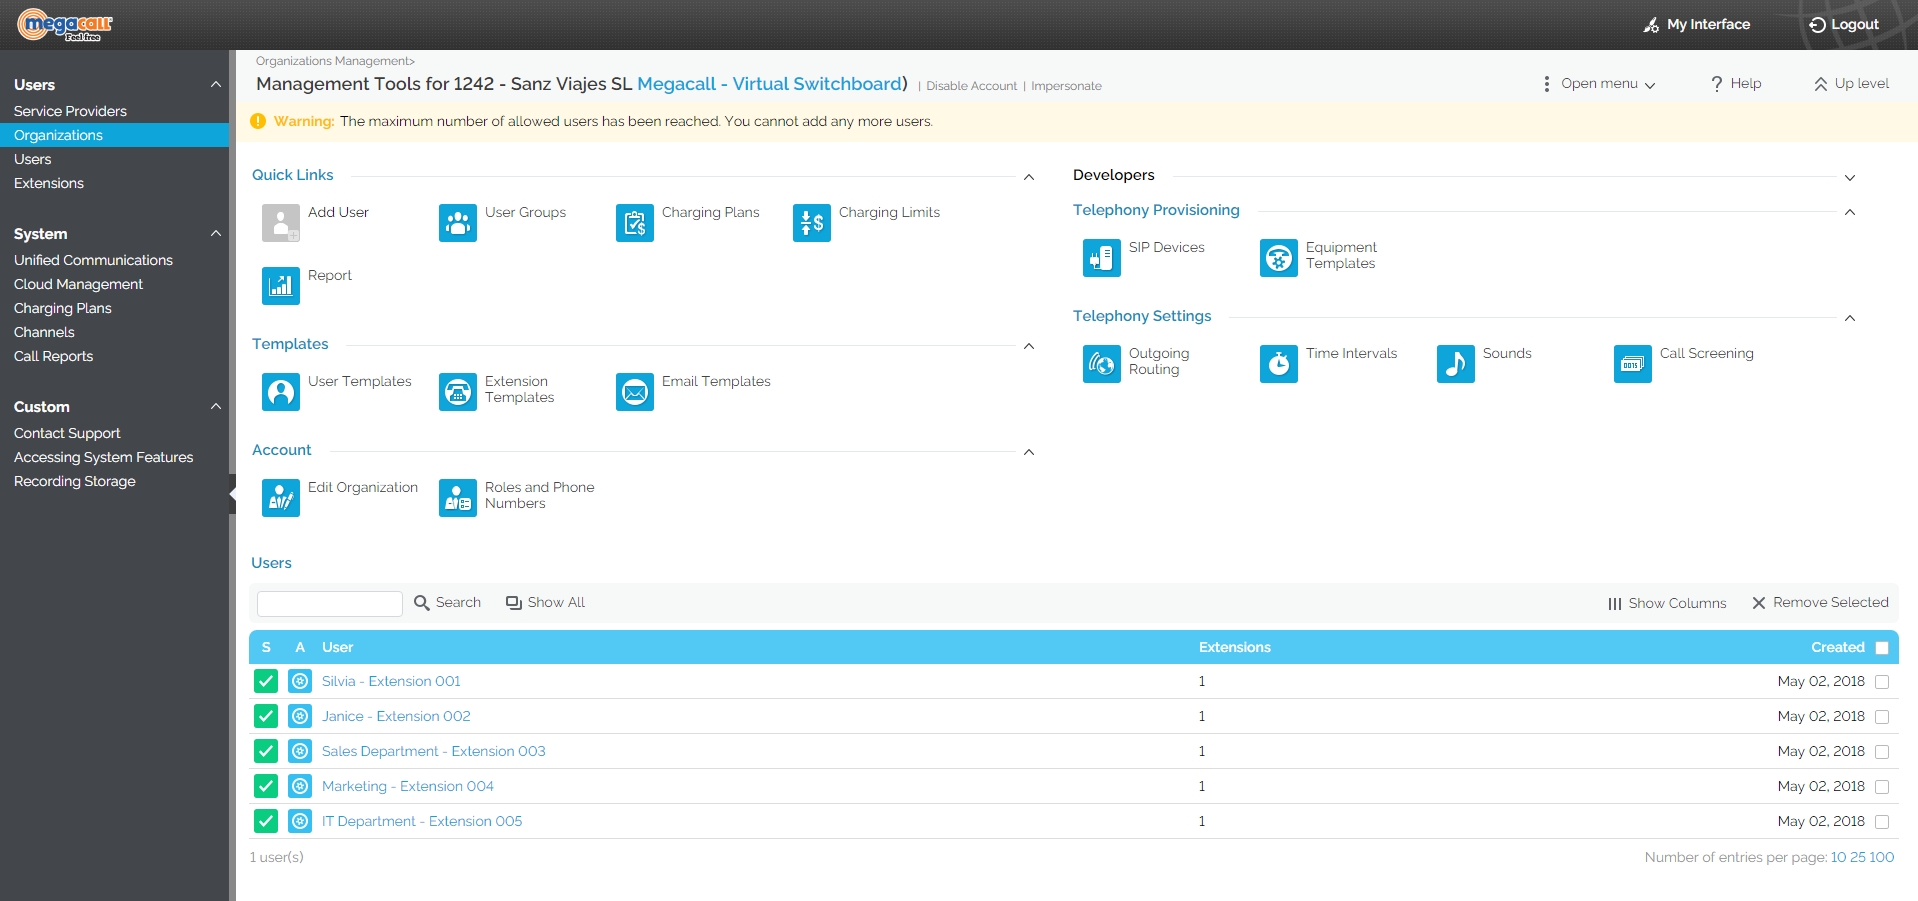Open Call Reports from the System menu
The height and width of the screenshot is (901, 1918).
tap(53, 356)
